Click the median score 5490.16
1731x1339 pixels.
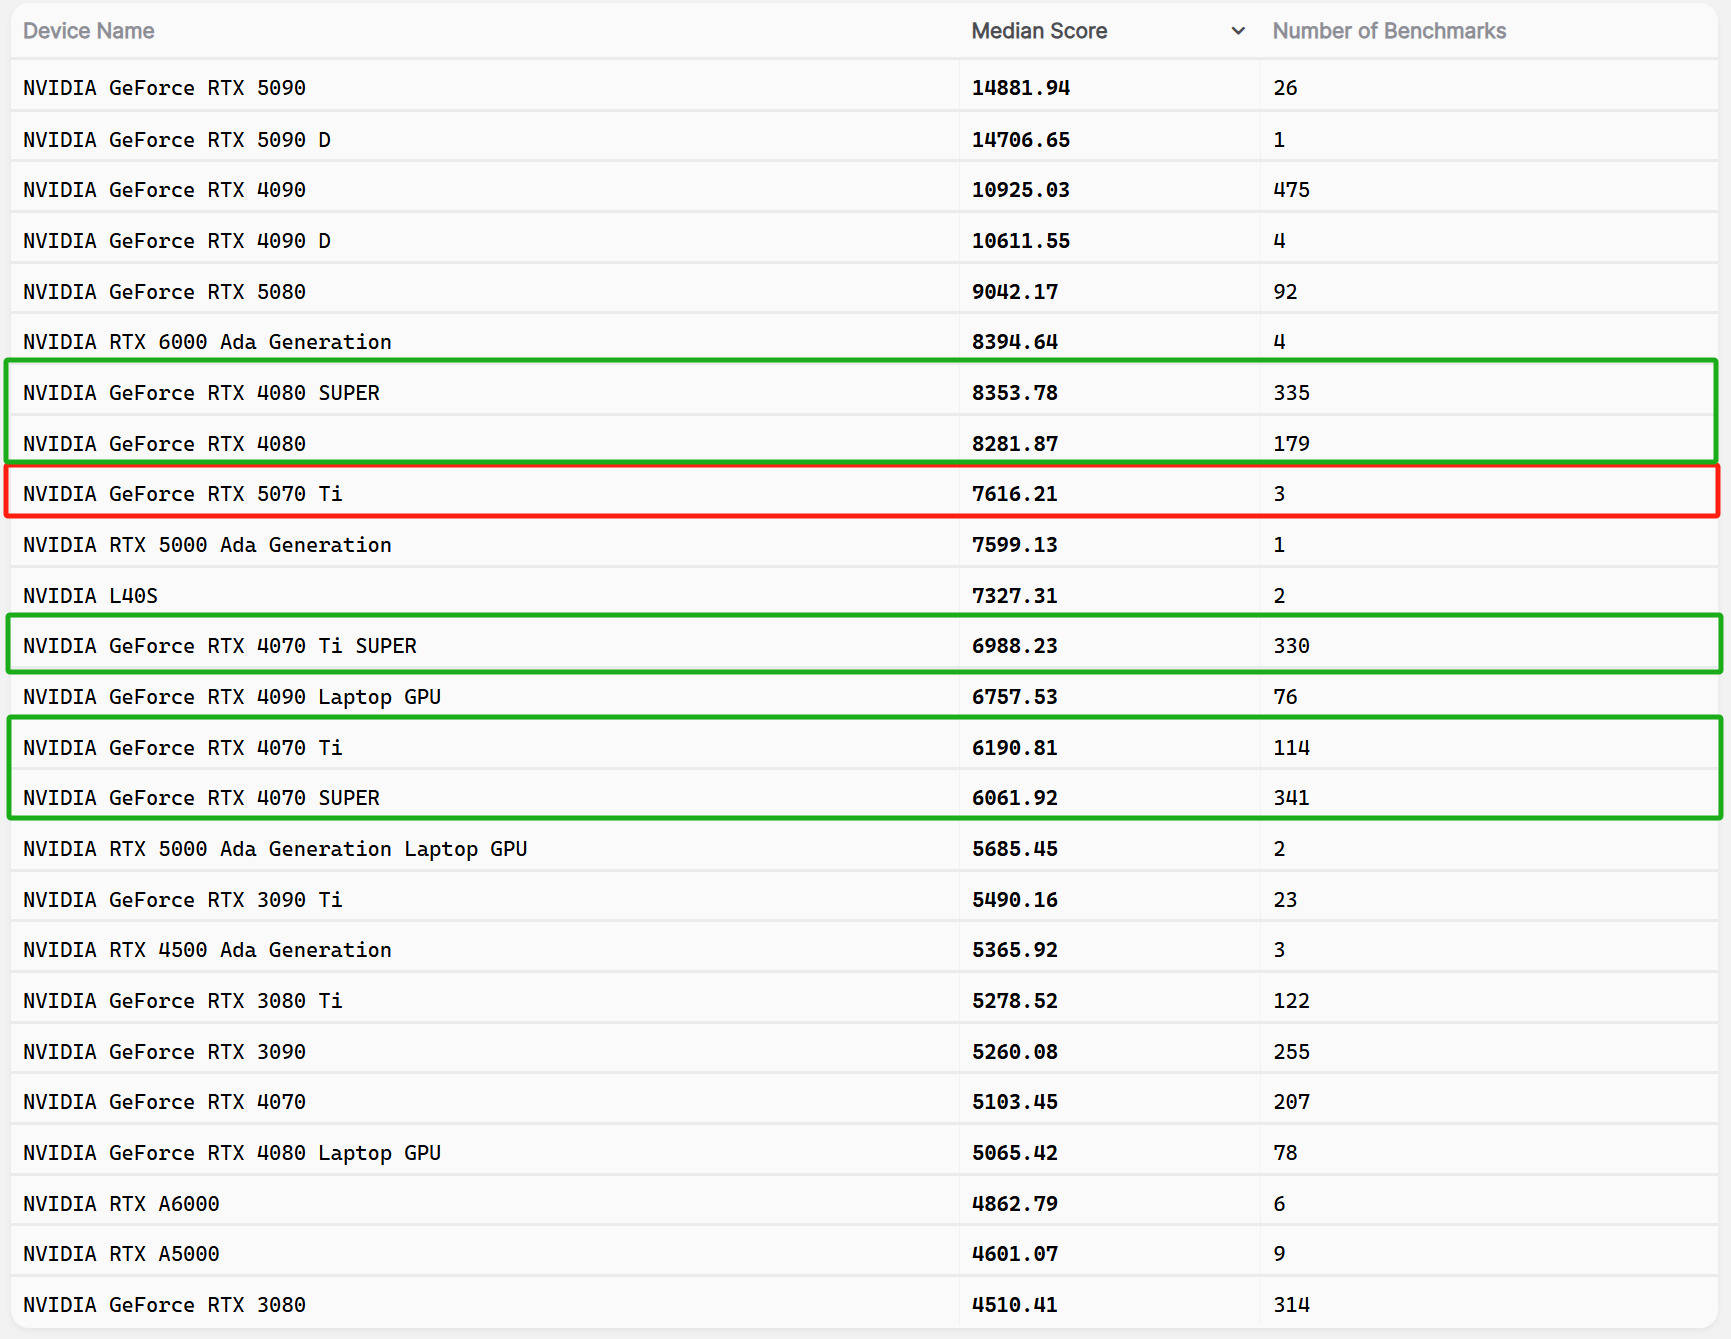pyautogui.click(x=1015, y=900)
